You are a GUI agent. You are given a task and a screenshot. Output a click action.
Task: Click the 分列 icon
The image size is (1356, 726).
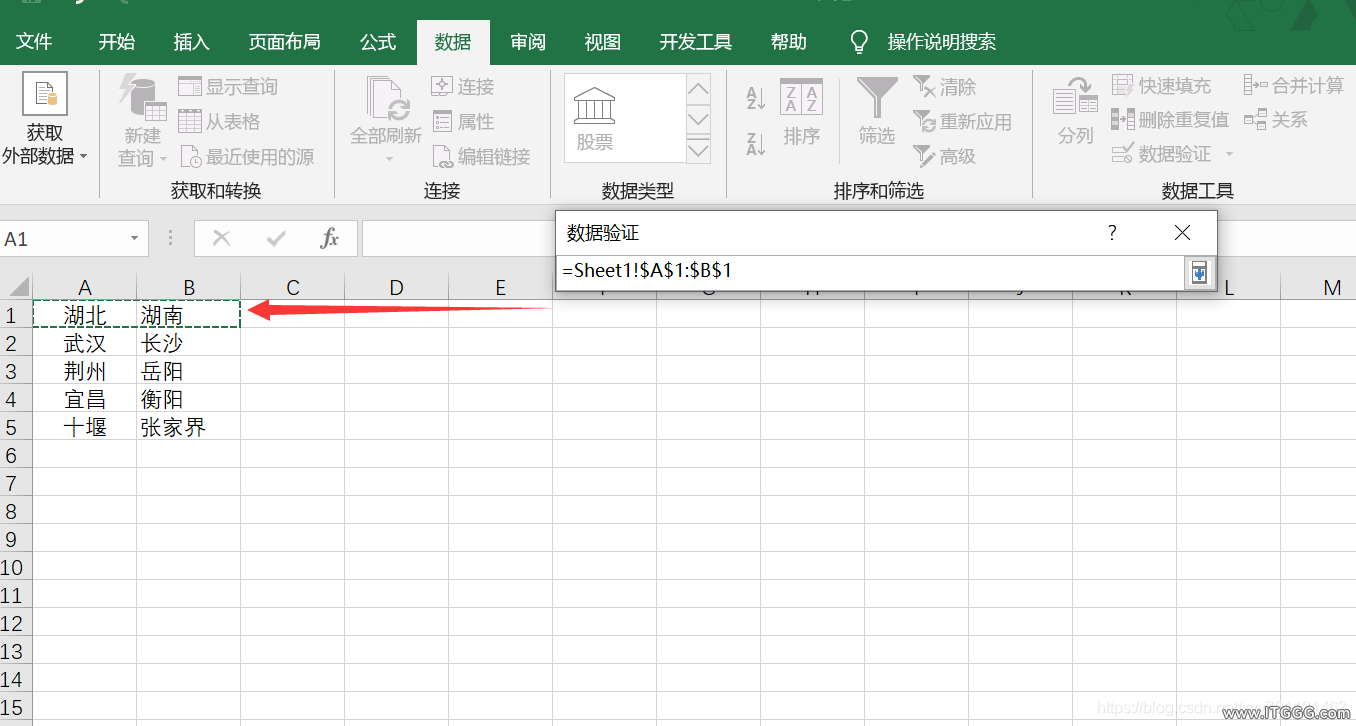pos(1075,98)
